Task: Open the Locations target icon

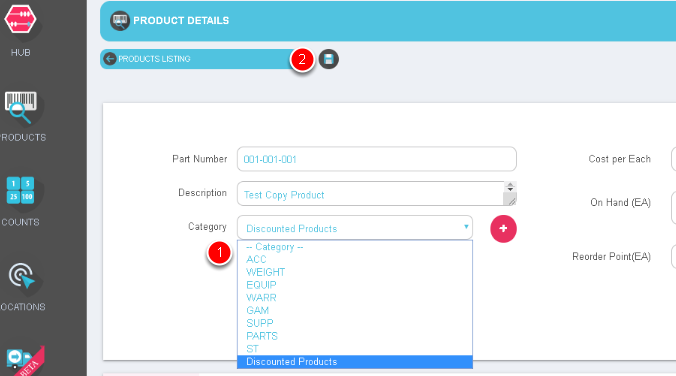Action: [22, 276]
